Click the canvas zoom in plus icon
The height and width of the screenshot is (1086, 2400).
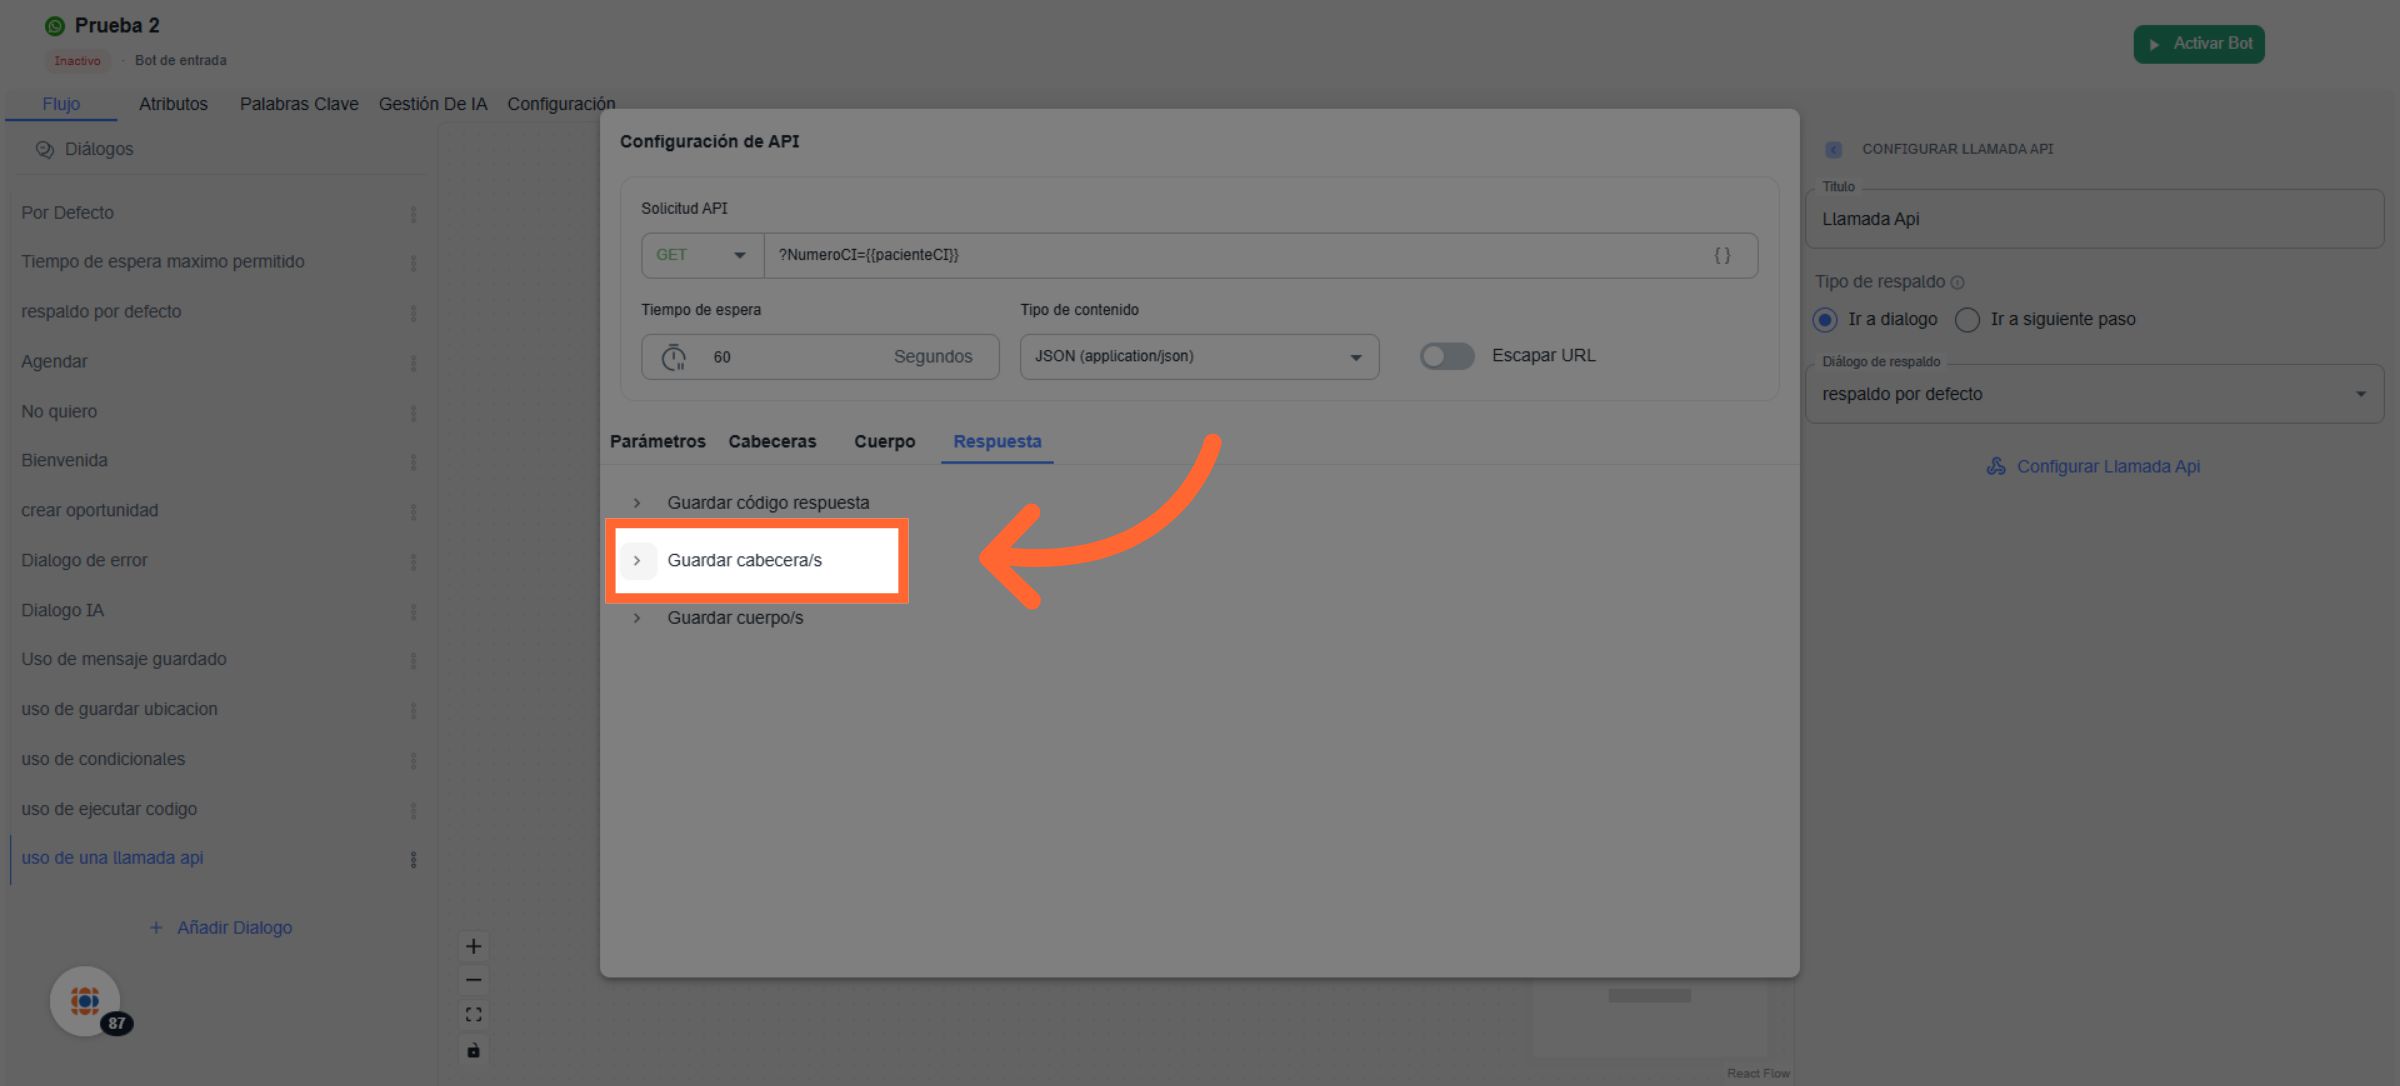point(474,946)
